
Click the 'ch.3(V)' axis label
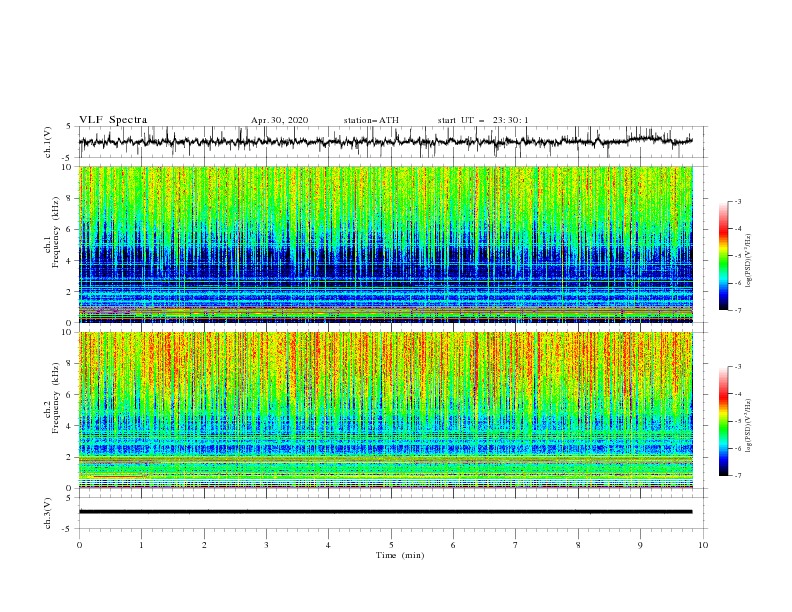(48, 513)
